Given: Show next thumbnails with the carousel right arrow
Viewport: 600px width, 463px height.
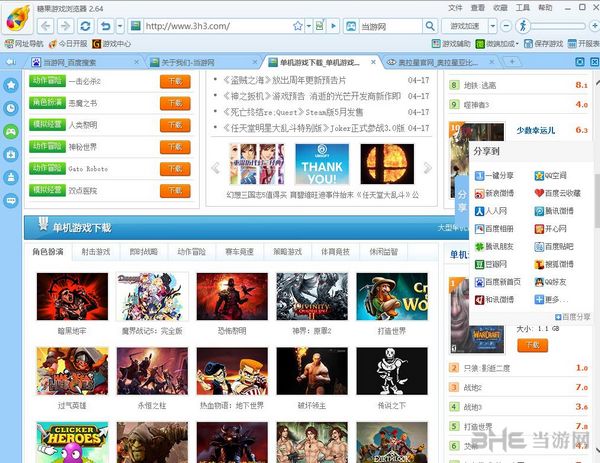Looking at the screenshot, I should [427, 167].
